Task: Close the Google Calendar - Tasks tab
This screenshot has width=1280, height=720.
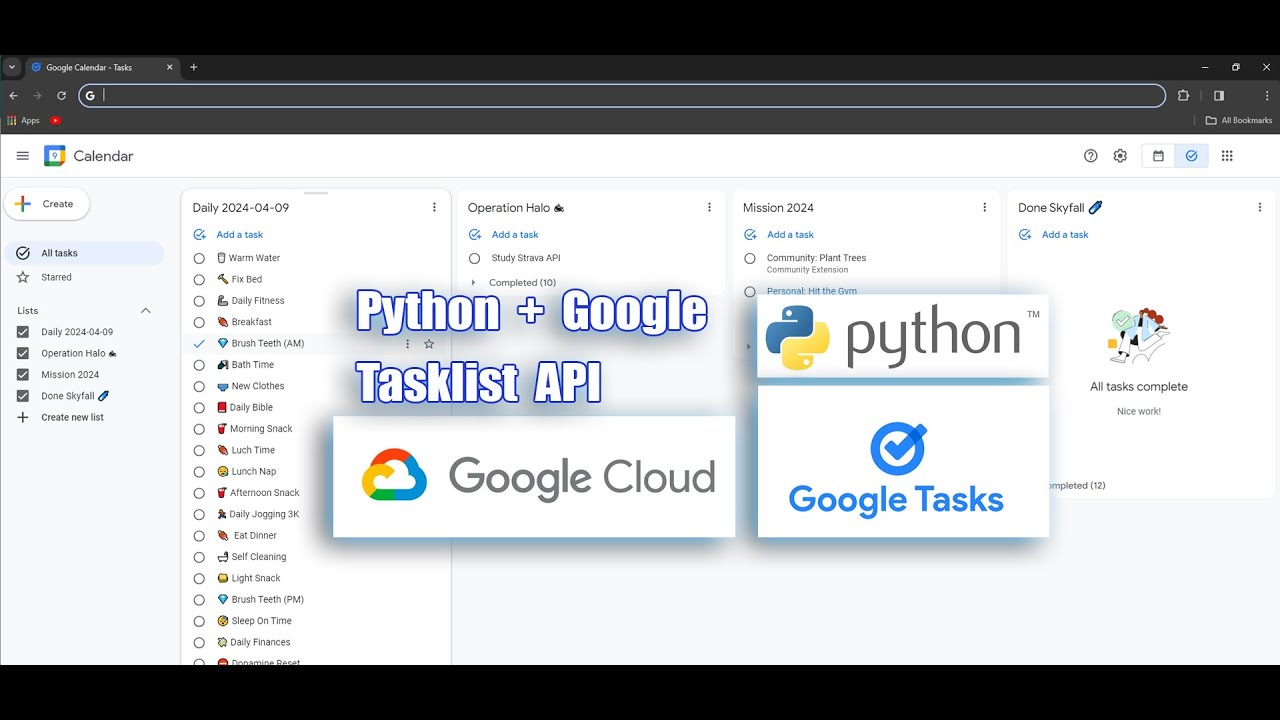Action: [169, 68]
